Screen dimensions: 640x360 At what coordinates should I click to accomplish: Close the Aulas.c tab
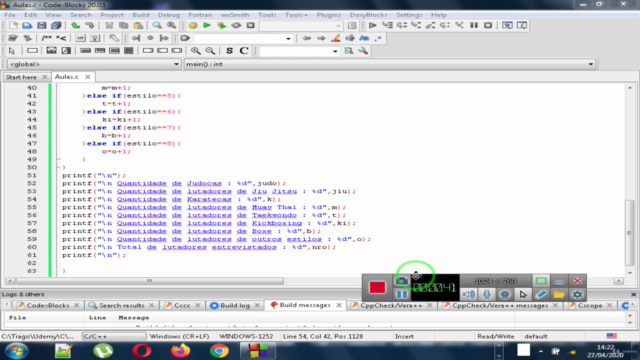tap(87, 77)
